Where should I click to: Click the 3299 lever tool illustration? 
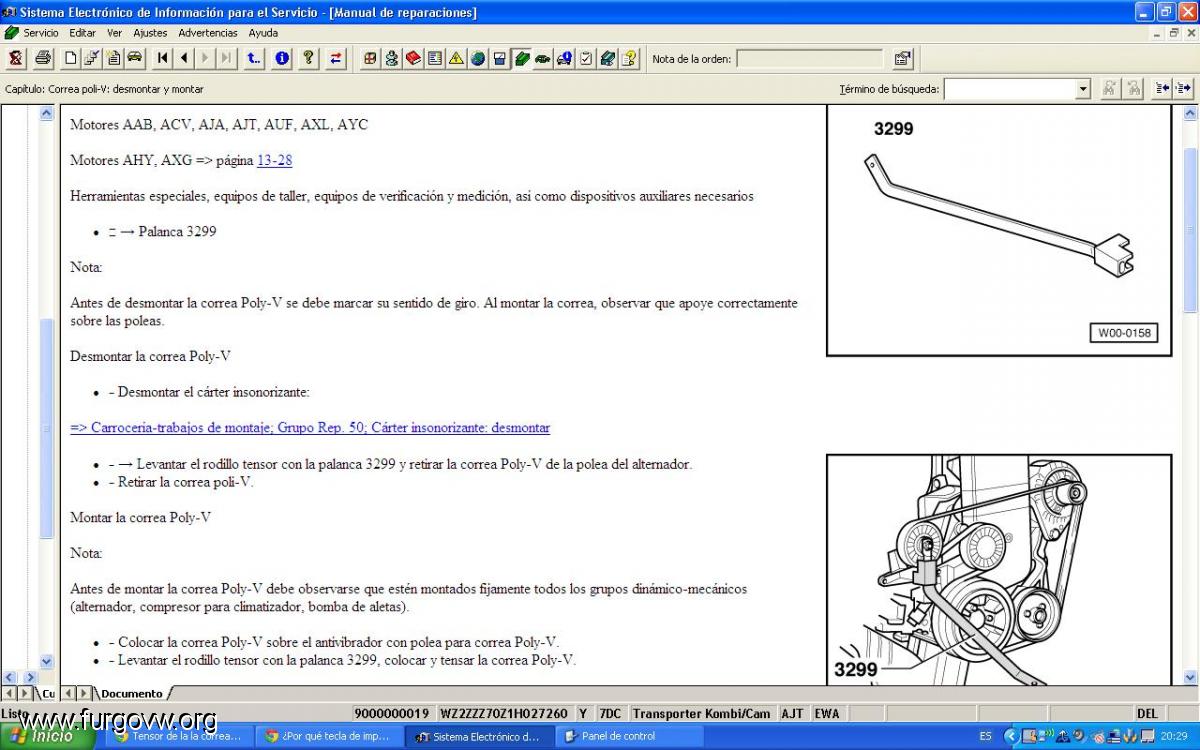998,230
